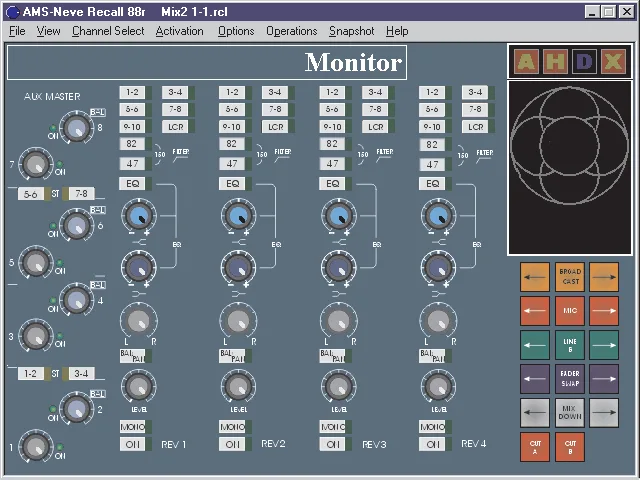
Task: Open the Help menu
Action: 397,31
